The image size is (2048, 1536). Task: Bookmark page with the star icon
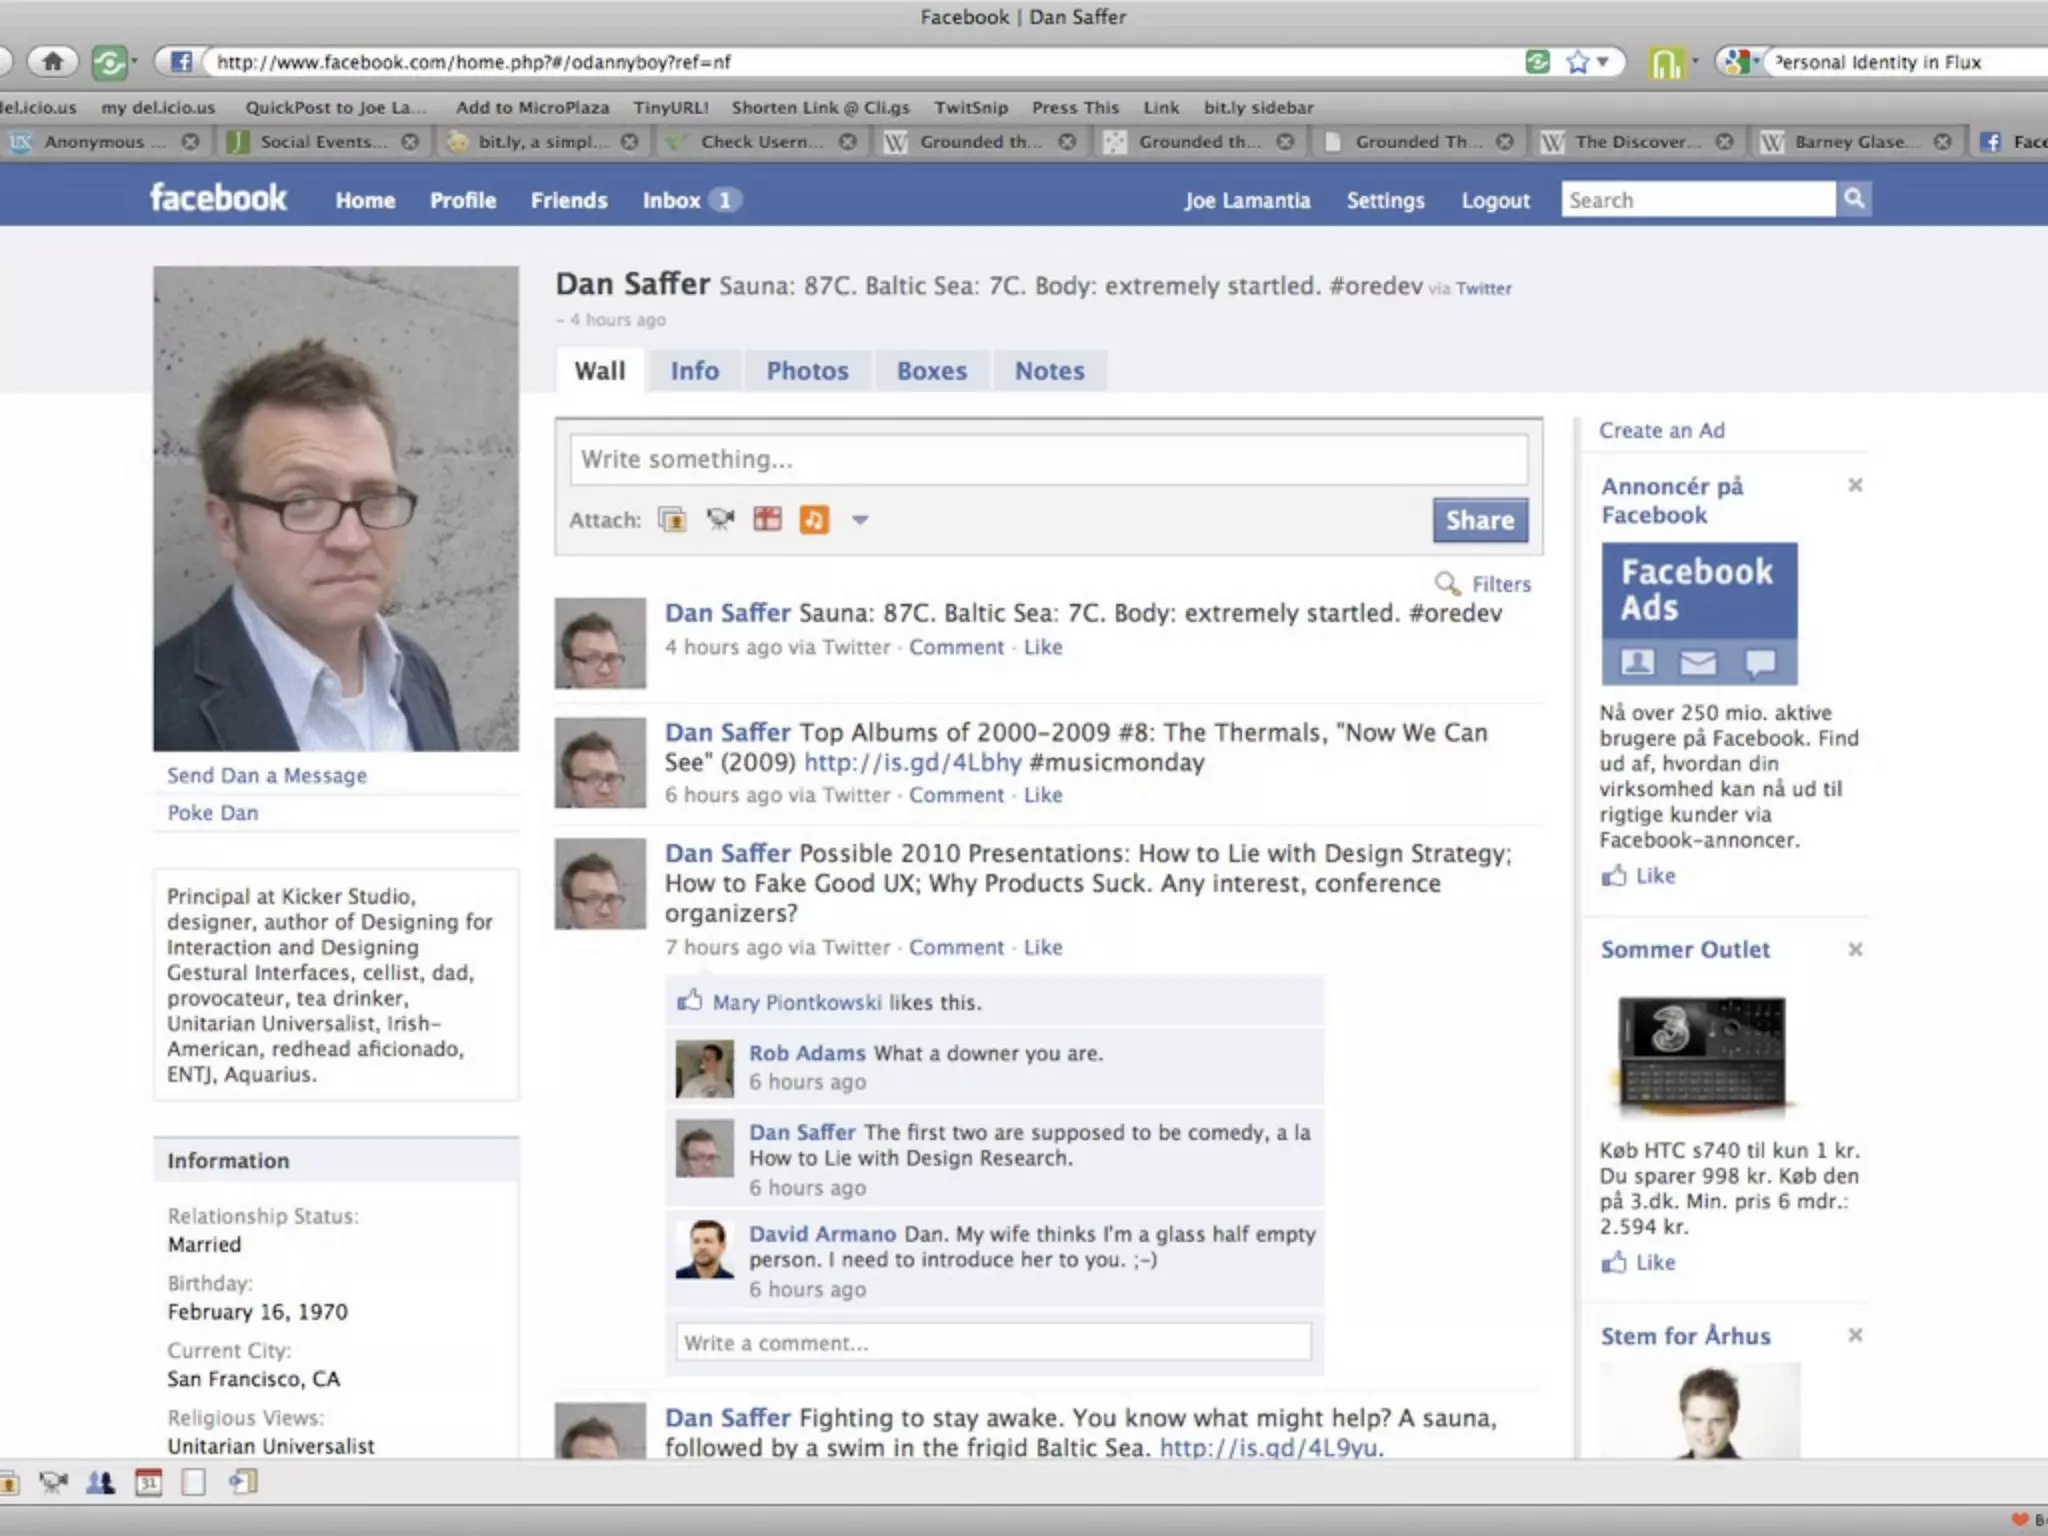coord(1577,62)
